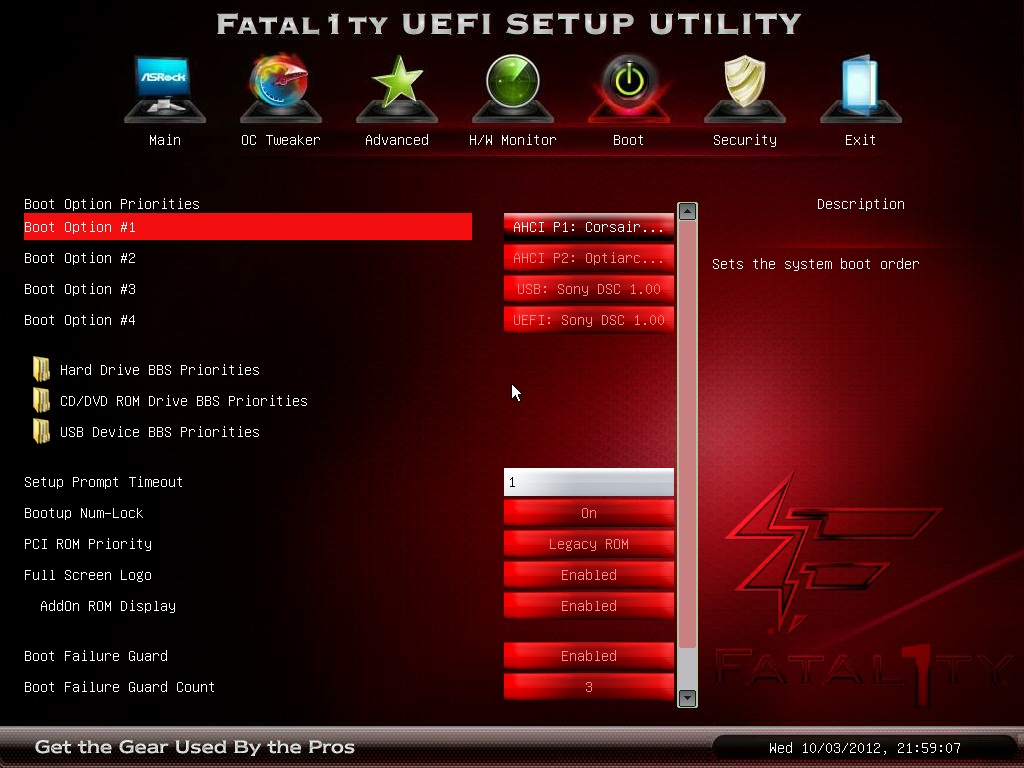Click the Boot tab label text
The image size is (1024, 768).
[x=628, y=140]
